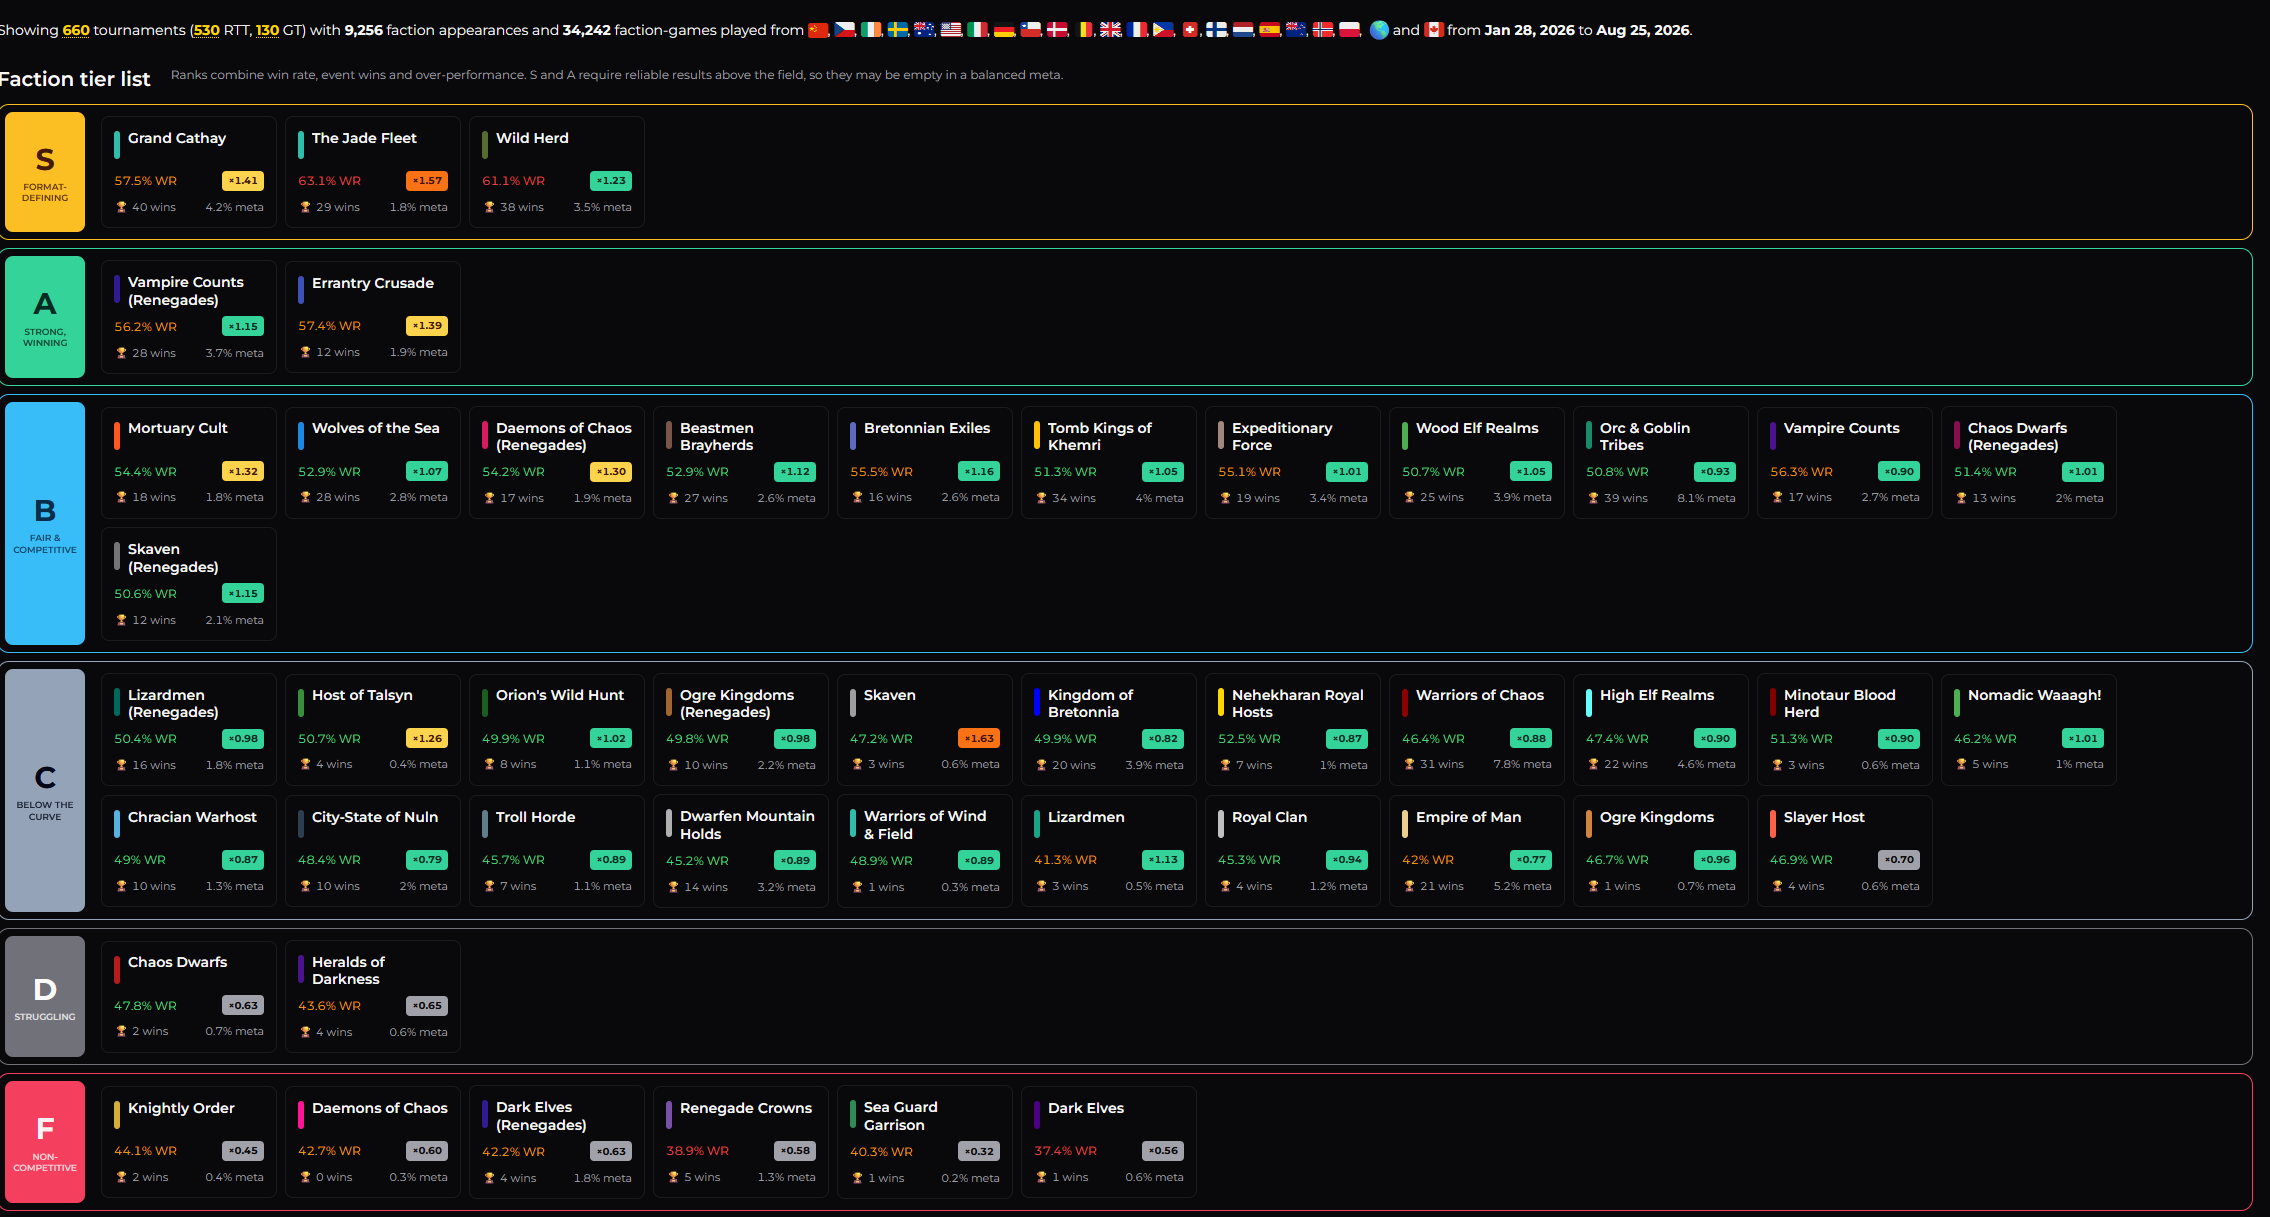The height and width of the screenshot is (1217, 2270).
Task: Open the underlined 660 tournaments link
Action: point(76,30)
